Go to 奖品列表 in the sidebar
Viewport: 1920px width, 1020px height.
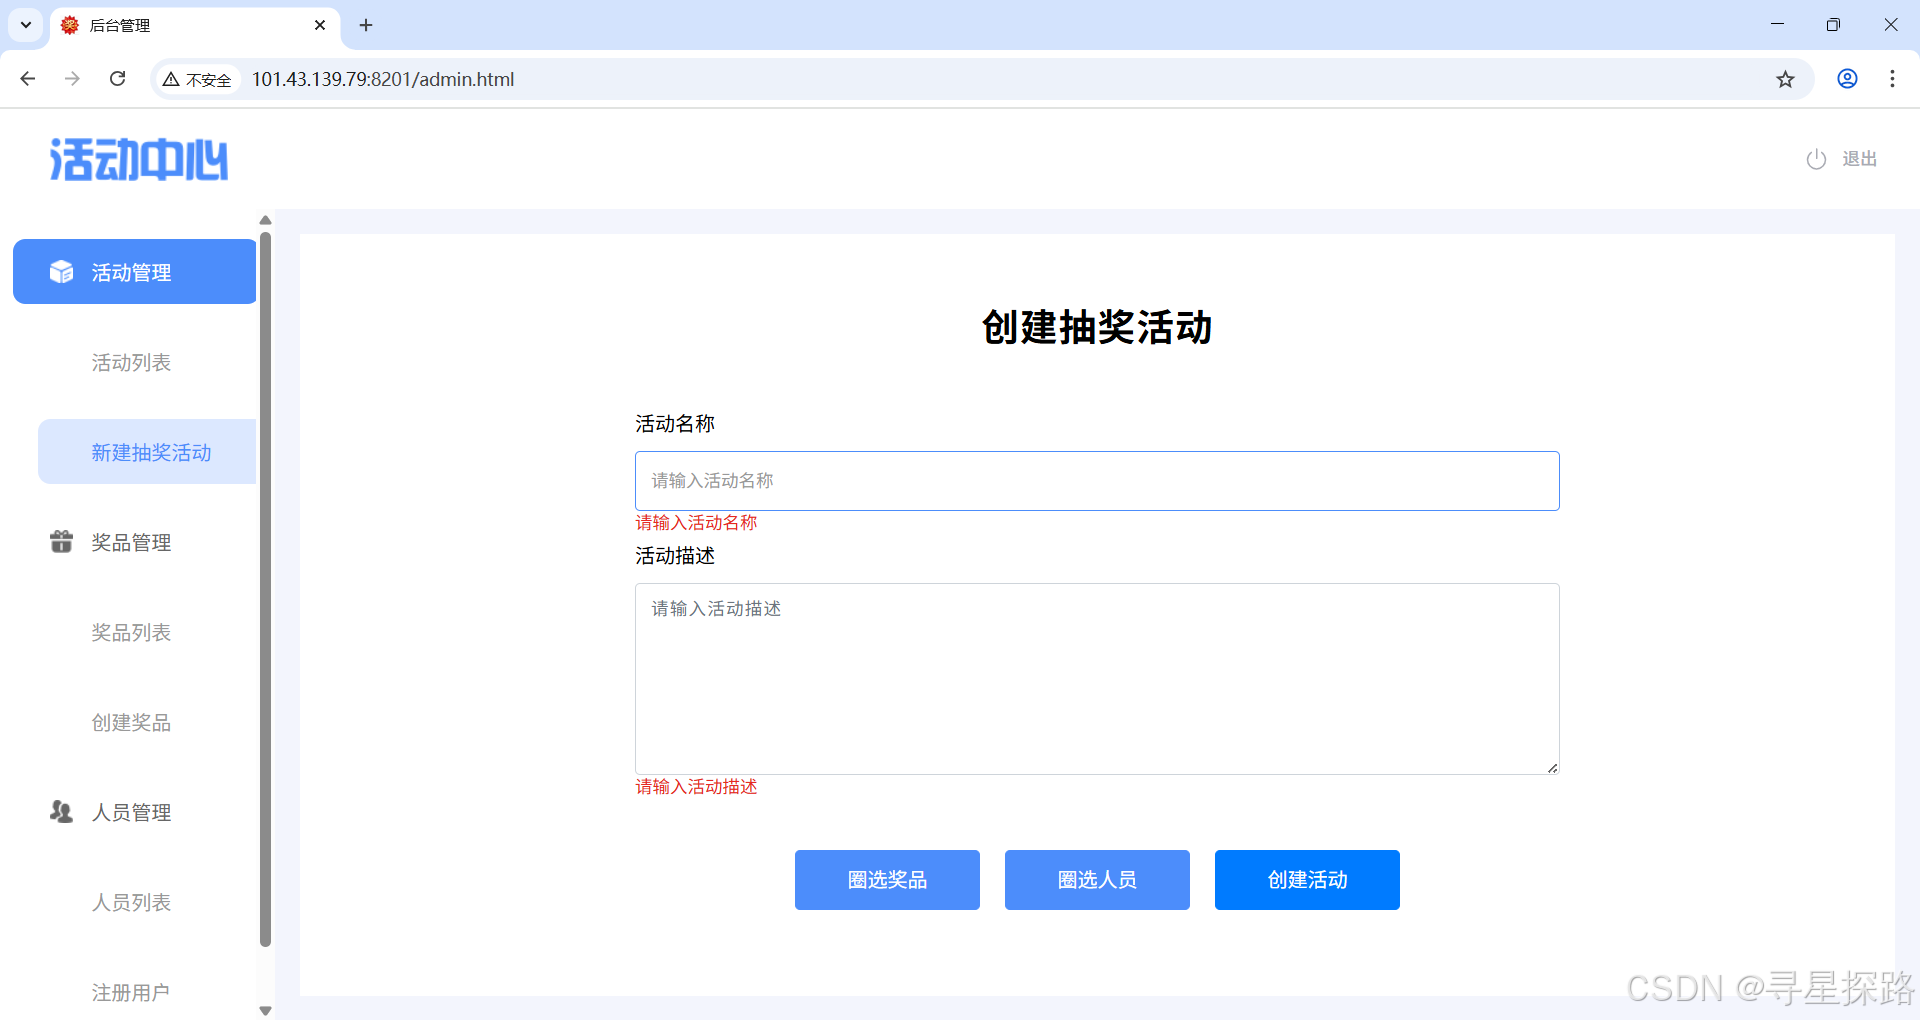coord(131,633)
